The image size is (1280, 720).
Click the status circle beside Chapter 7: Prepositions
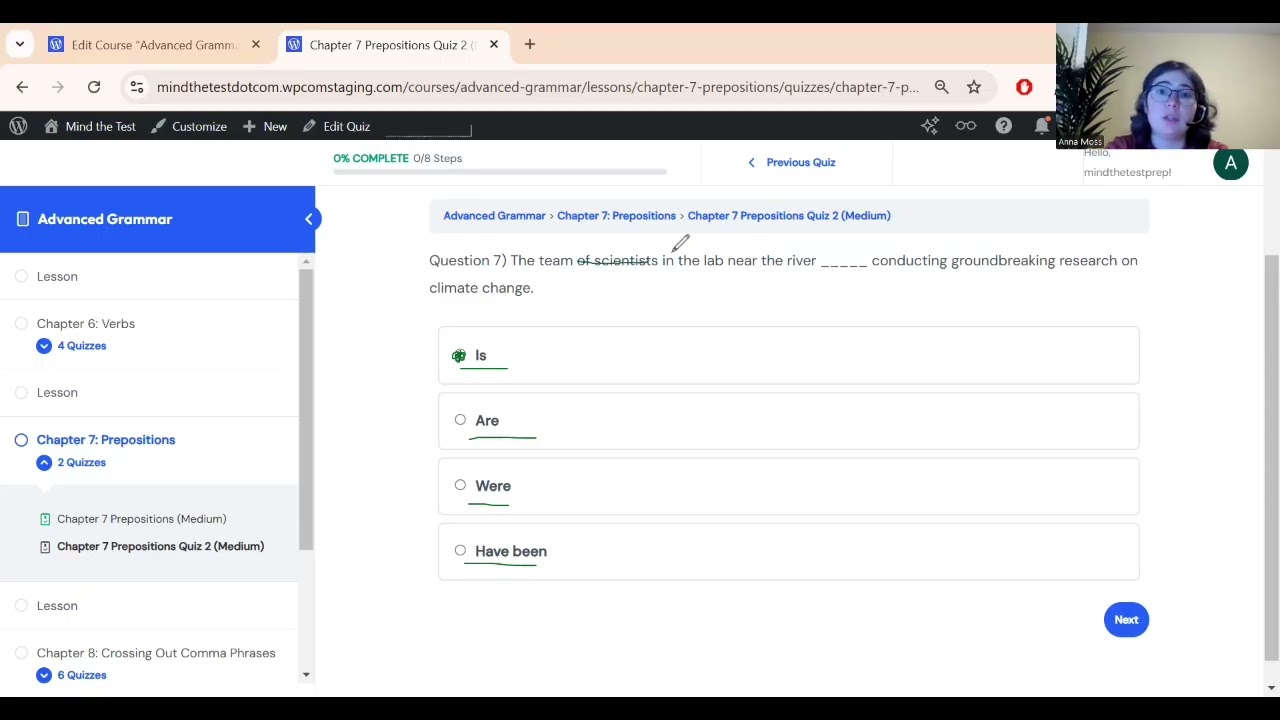tap(21, 439)
